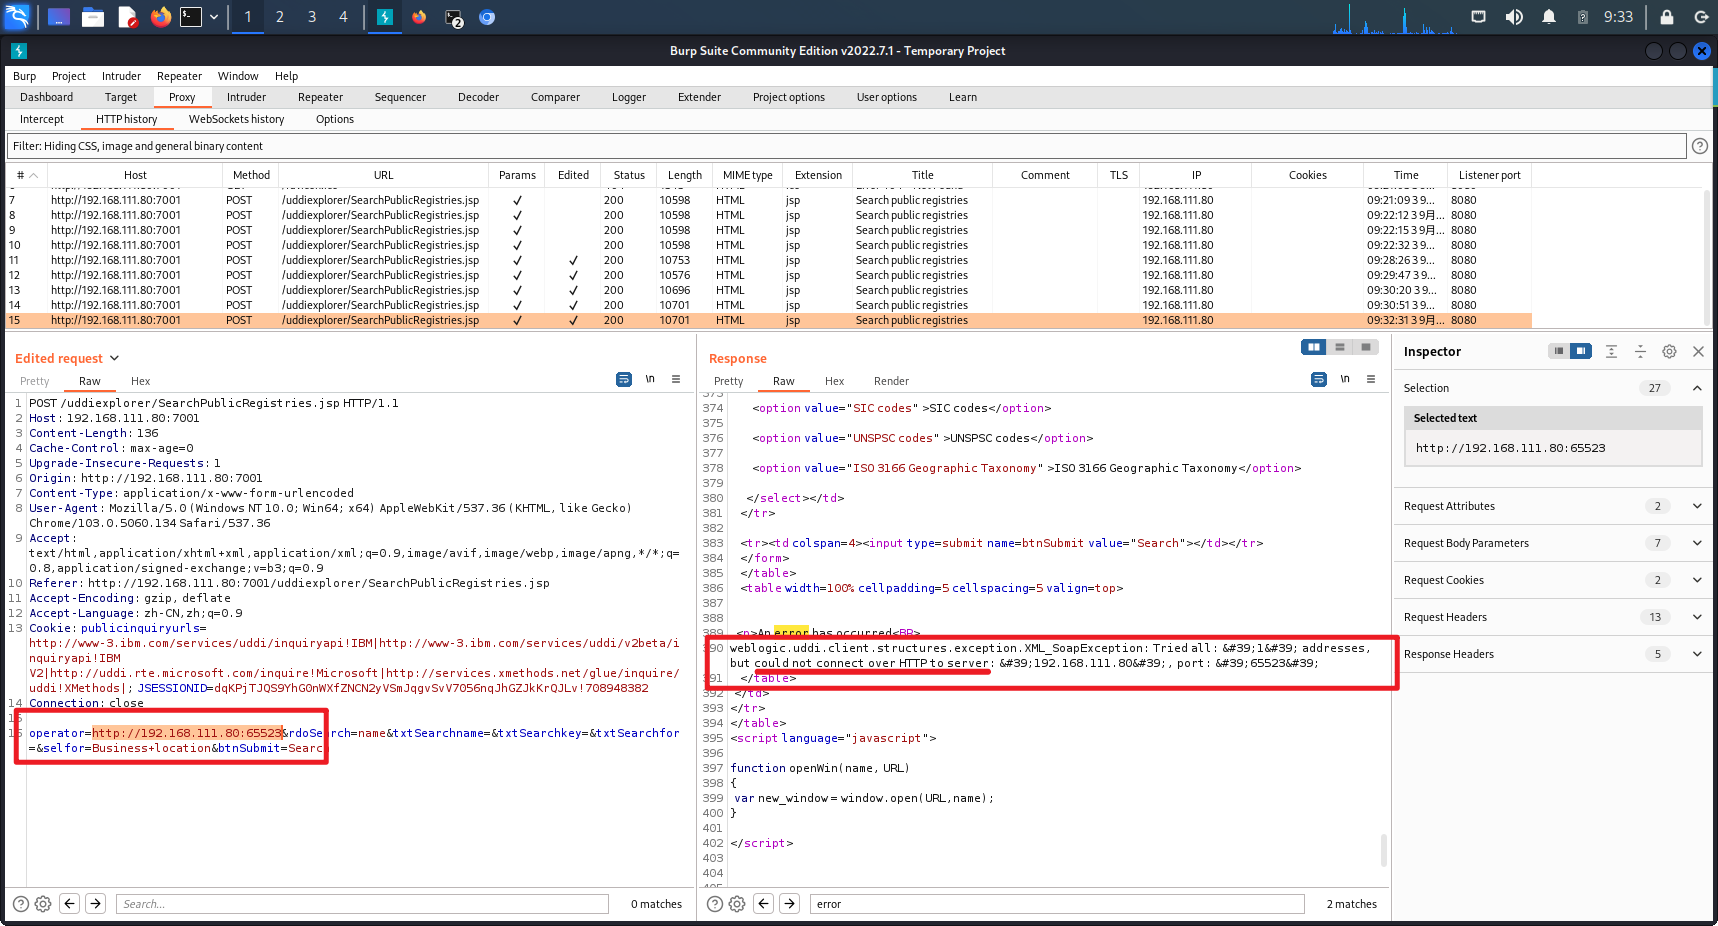Go to next 'error' match in response
The width and height of the screenshot is (1718, 926).
[789, 903]
